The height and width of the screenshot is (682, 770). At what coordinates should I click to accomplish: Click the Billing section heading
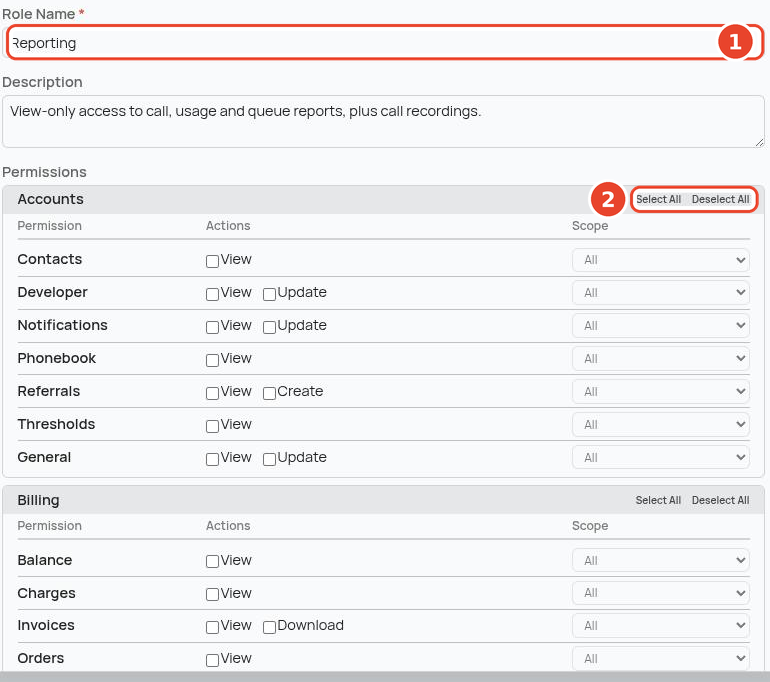click(x=38, y=500)
